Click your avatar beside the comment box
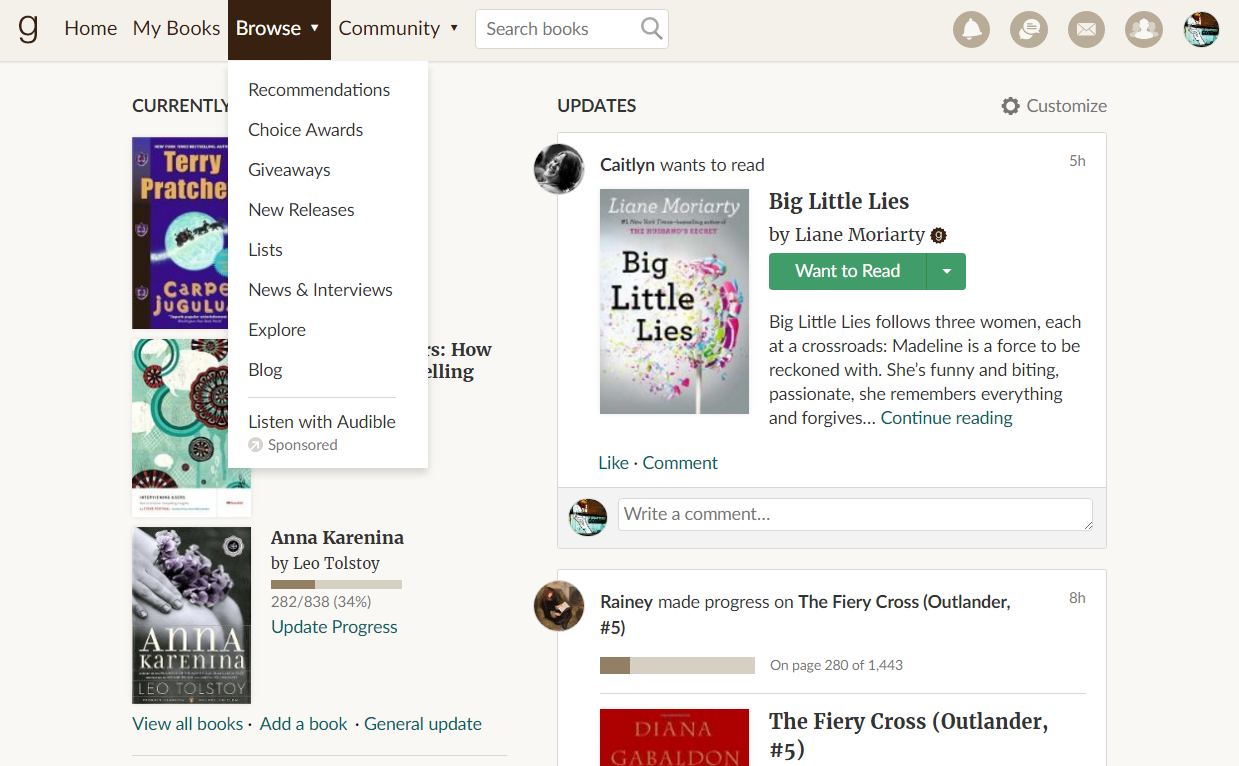This screenshot has height=766, width=1239. click(x=588, y=517)
